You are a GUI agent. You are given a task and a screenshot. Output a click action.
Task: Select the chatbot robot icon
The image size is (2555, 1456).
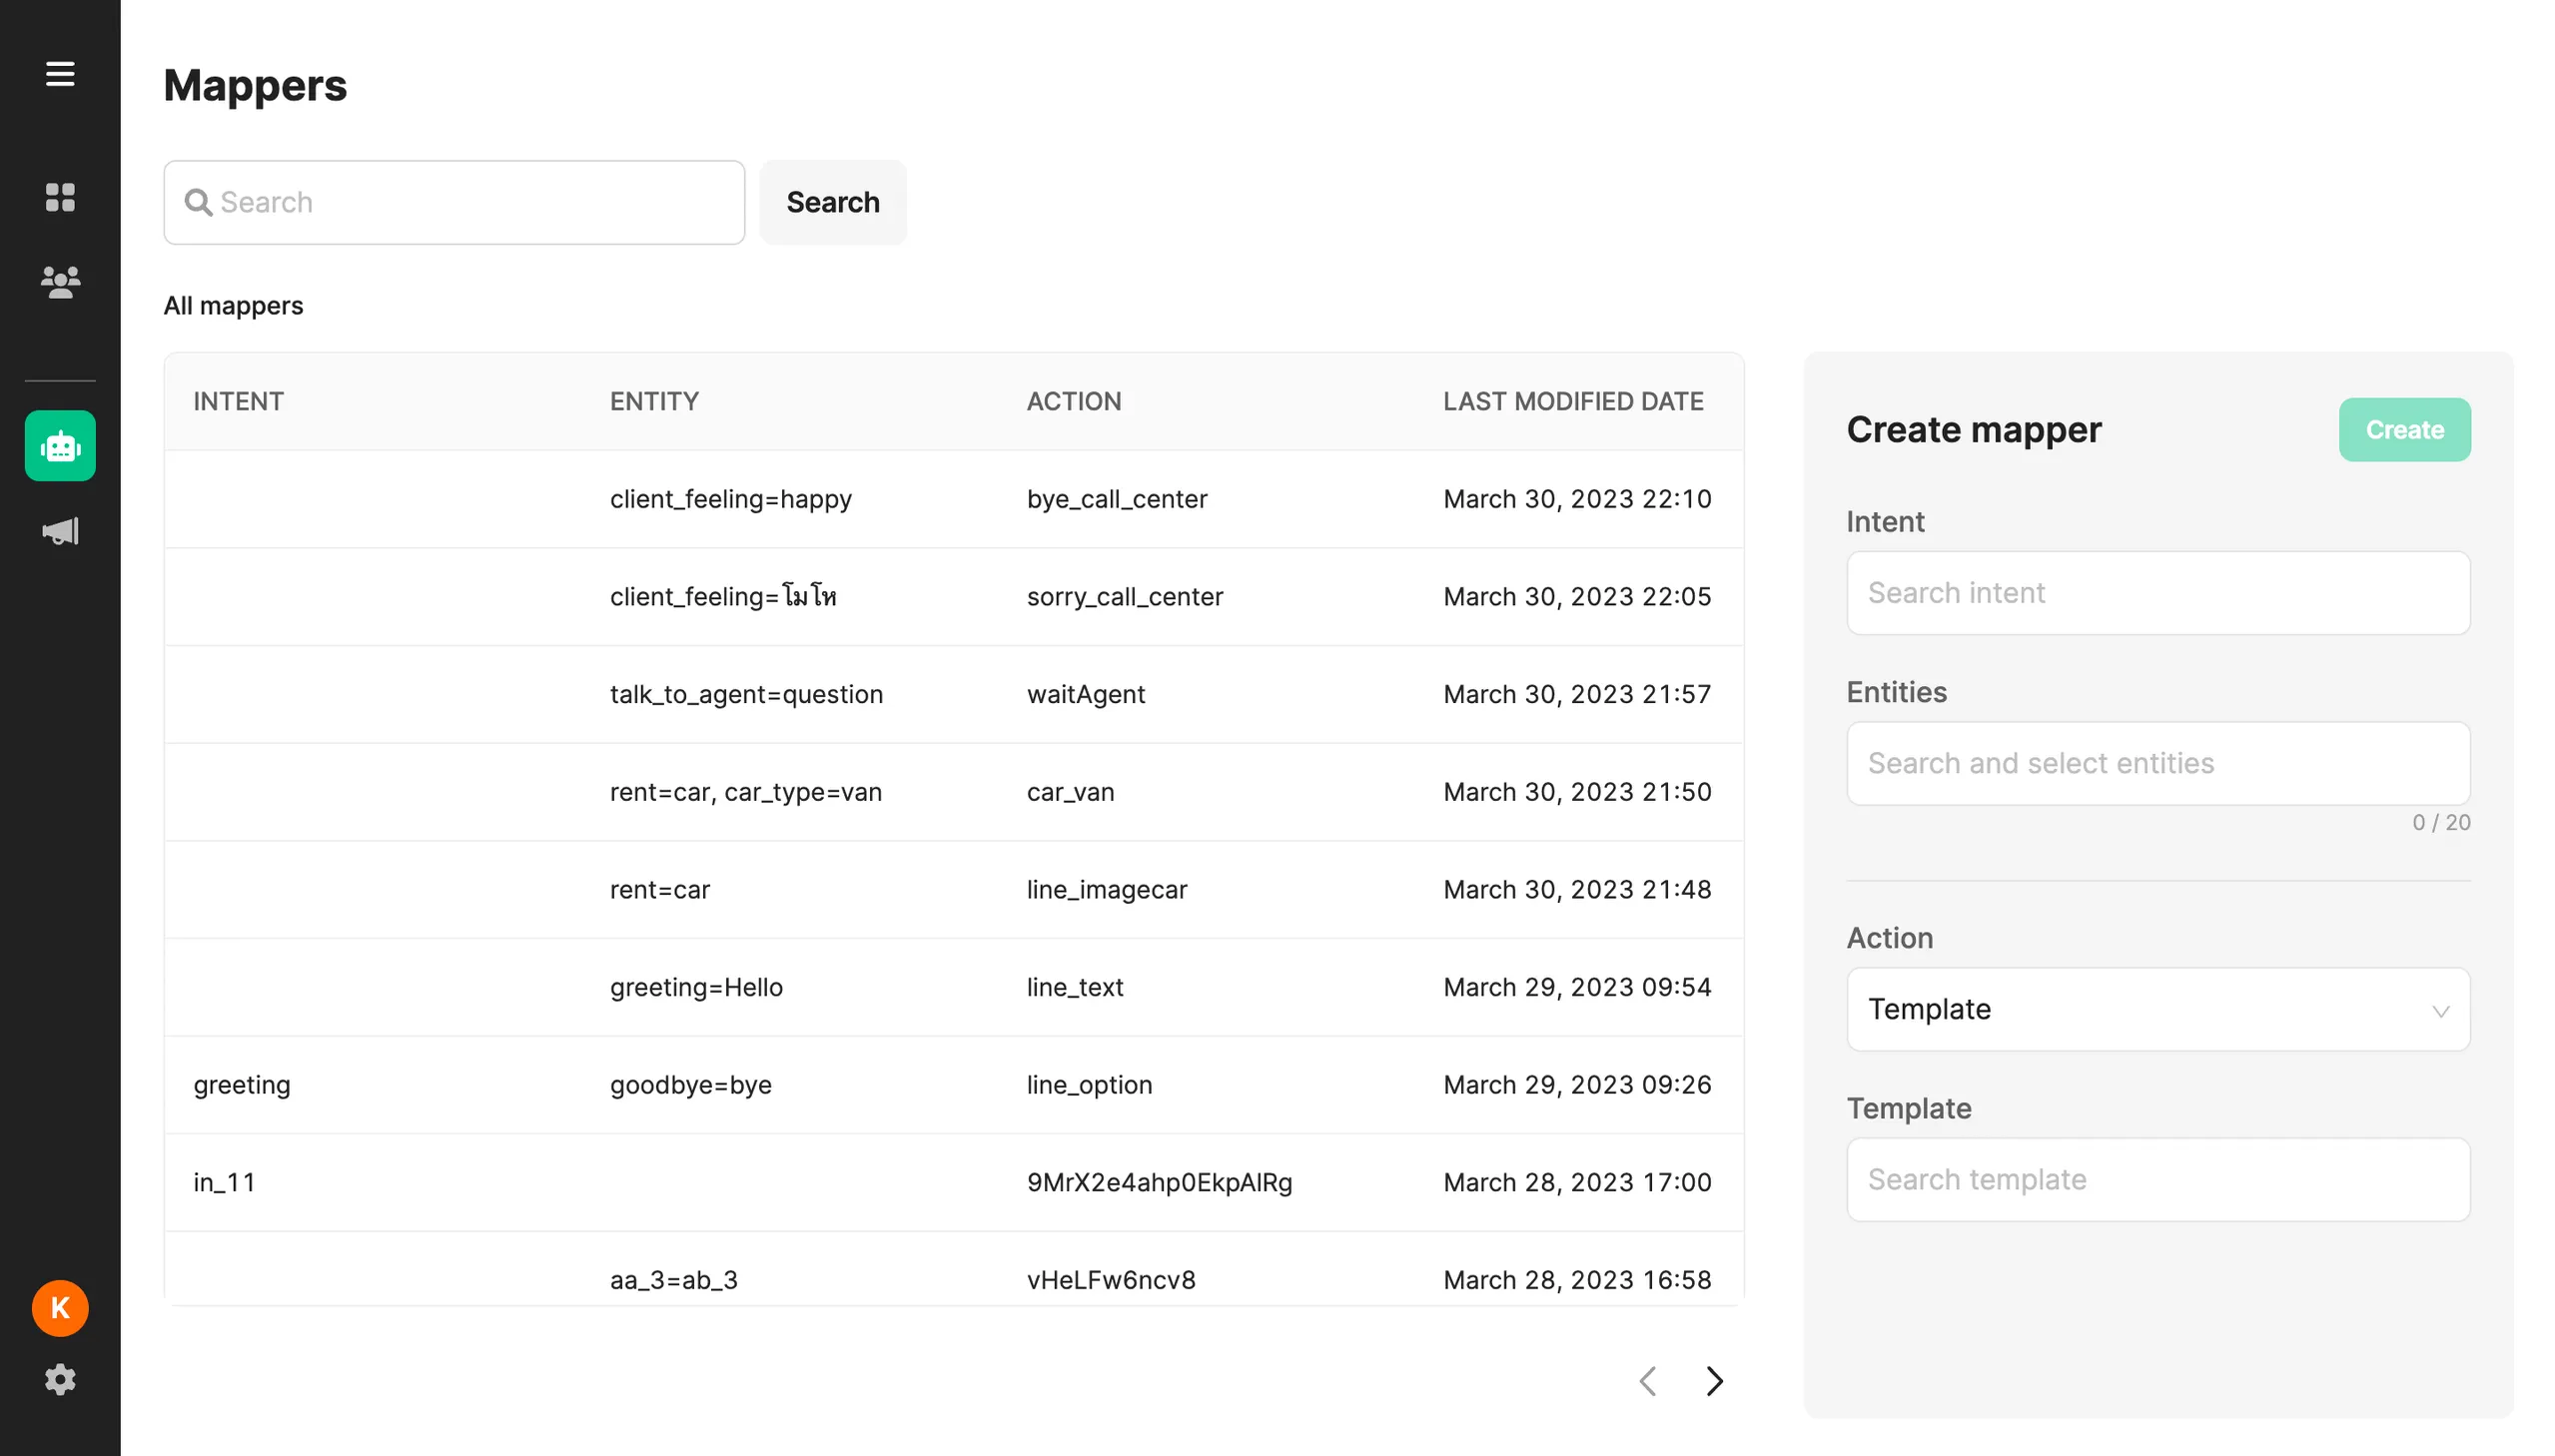coord(60,446)
